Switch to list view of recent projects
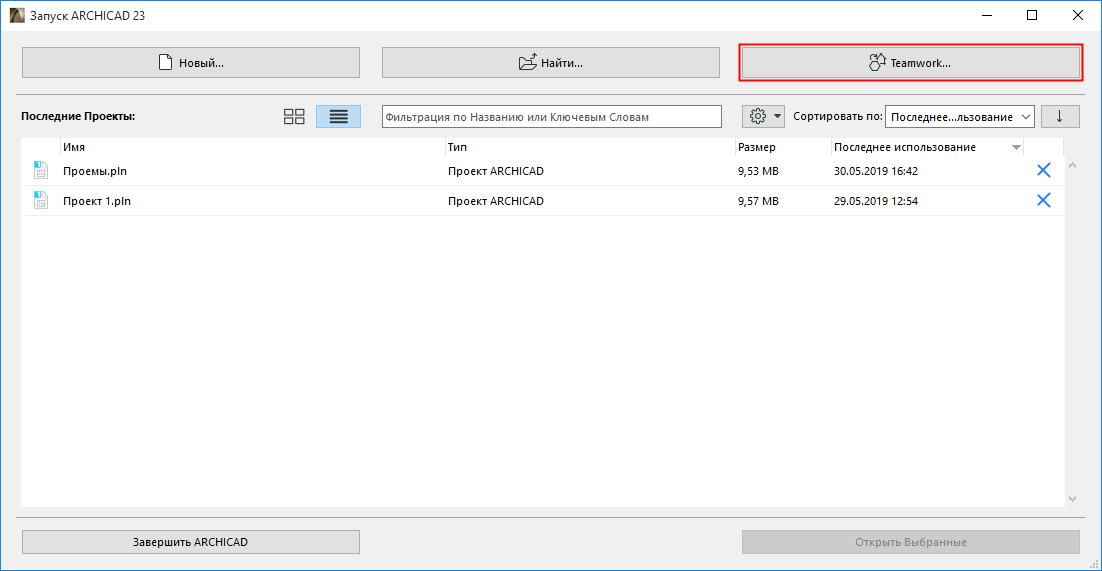1102x571 pixels. tap(339, 117)
